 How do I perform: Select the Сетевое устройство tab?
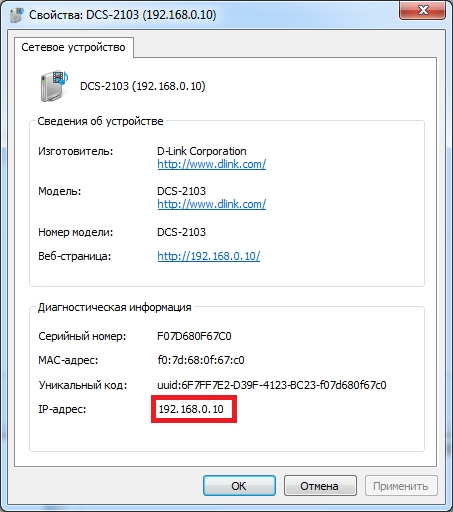tap(73, 47)
